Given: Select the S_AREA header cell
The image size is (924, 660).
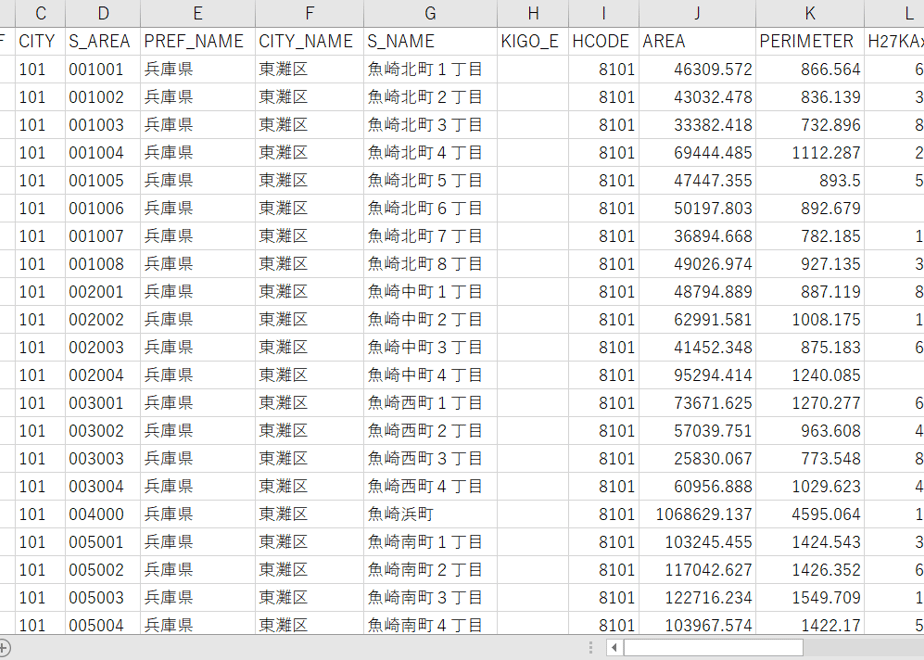Looking at the screenshot, I should point(103,41).
